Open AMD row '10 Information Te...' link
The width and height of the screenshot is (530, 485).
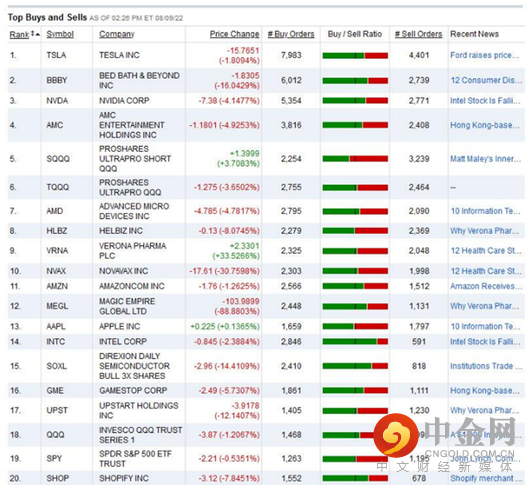(485, 211)
